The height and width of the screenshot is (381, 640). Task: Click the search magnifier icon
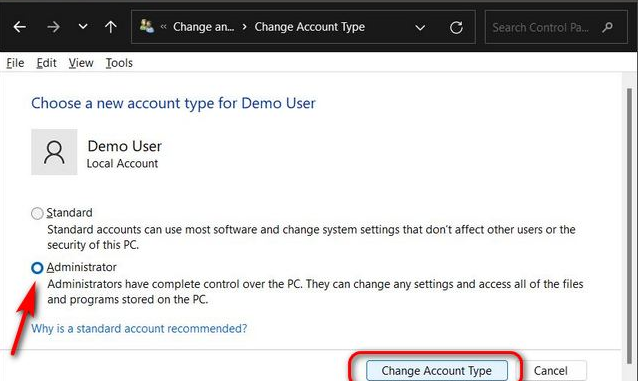[x=607, y=27]
